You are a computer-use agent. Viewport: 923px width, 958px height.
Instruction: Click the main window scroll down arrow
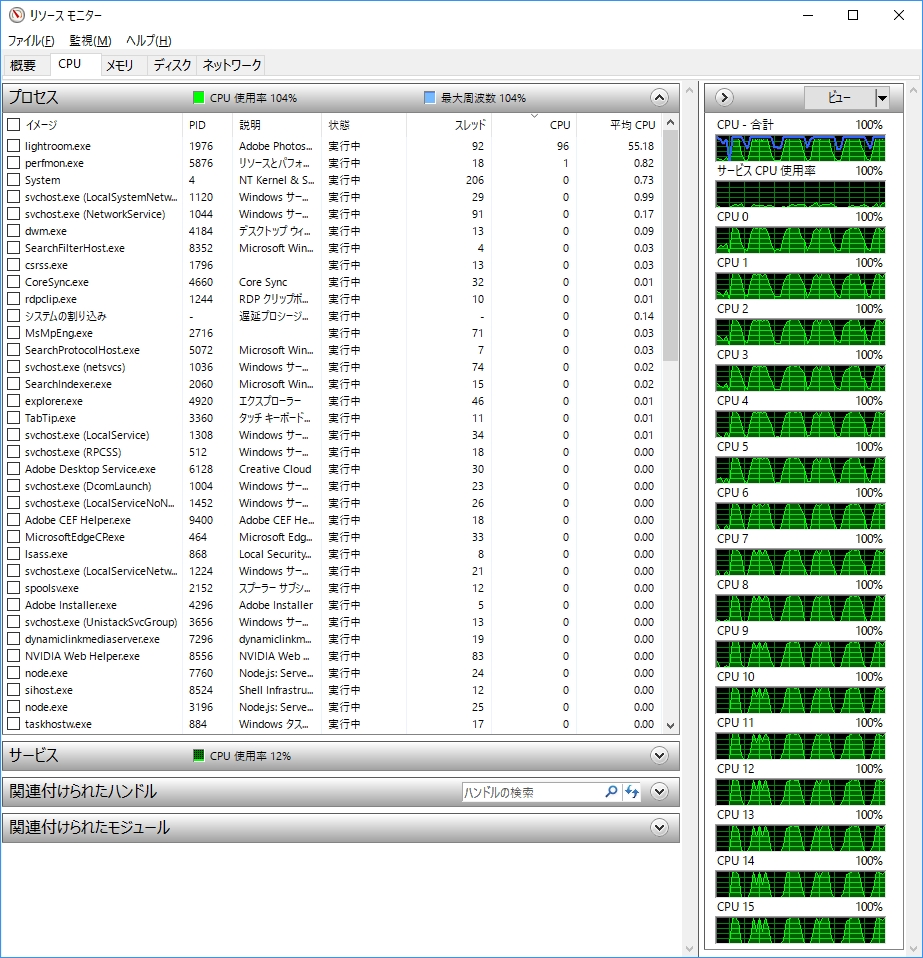coord(690,949)
